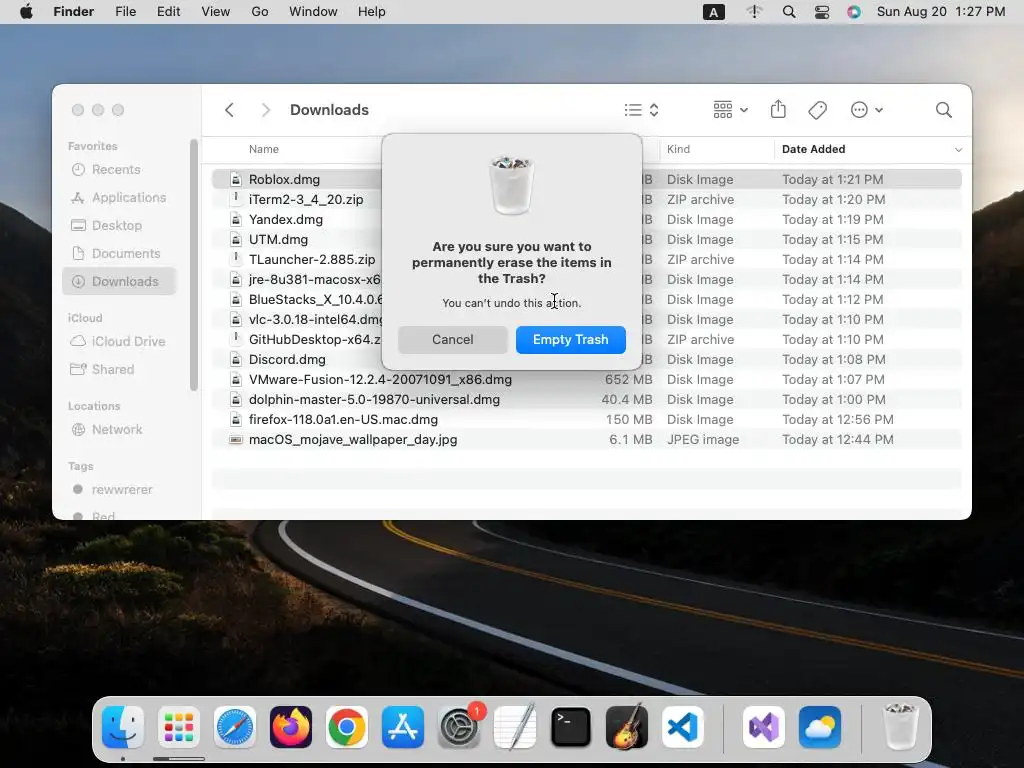Launch Google Chrome from the Dock
Image resolution: width=1024 pixels, height=768 pixels.
pos(346,727)
